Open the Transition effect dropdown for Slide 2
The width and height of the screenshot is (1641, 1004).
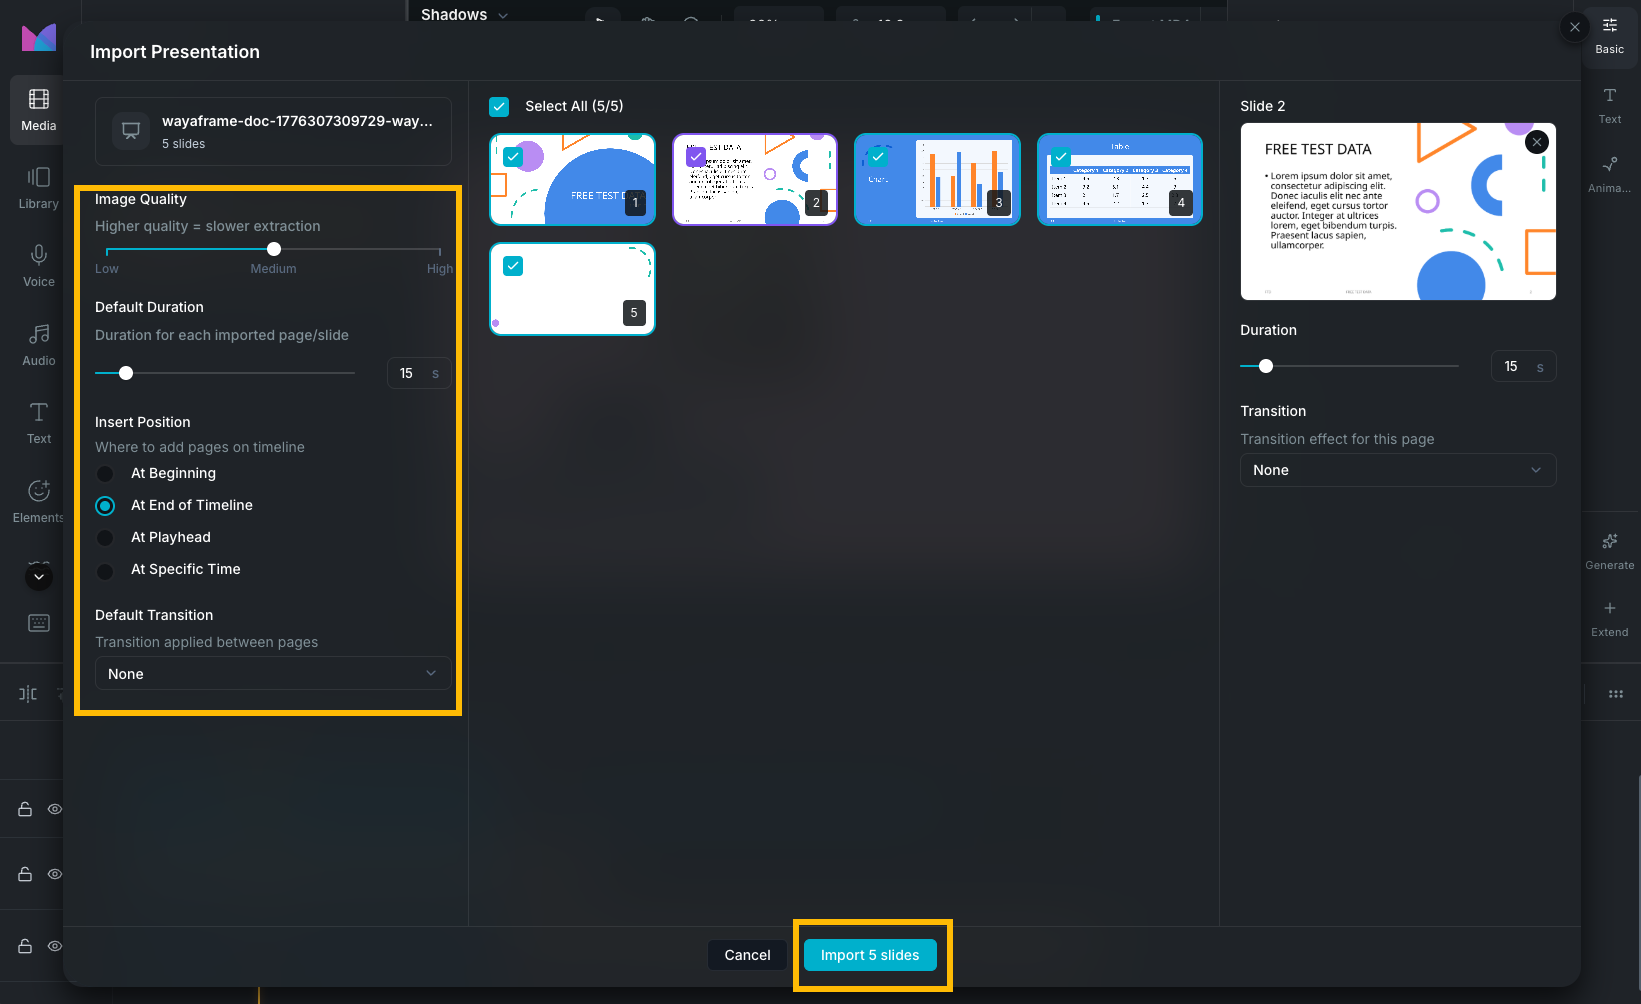[x=1397, y=470]
